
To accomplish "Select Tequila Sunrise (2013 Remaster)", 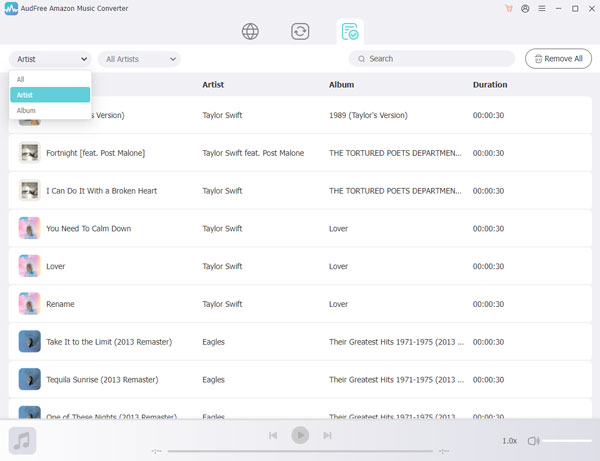I will tap(102, 380).
